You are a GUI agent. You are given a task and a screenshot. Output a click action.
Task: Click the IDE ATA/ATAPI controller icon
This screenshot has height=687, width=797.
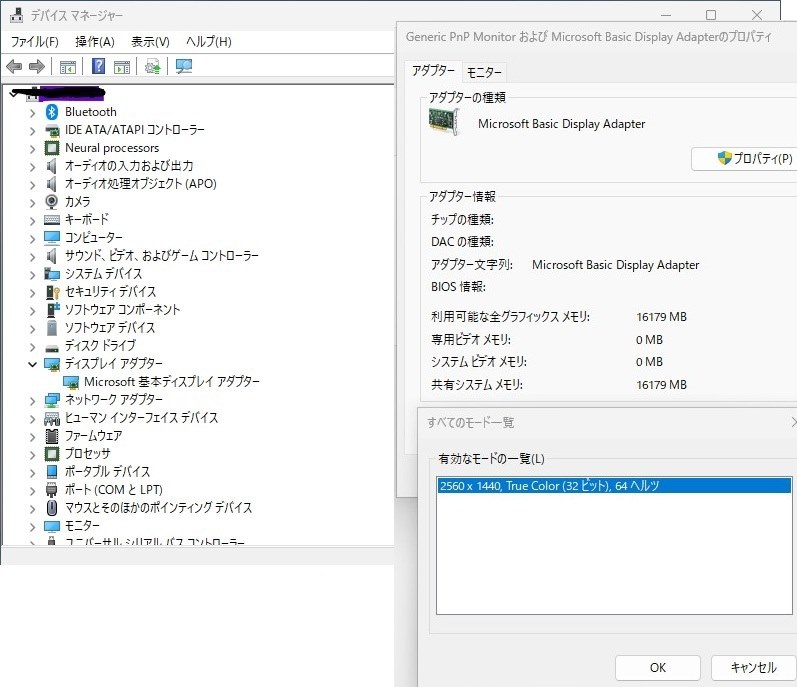coord(52,131)
